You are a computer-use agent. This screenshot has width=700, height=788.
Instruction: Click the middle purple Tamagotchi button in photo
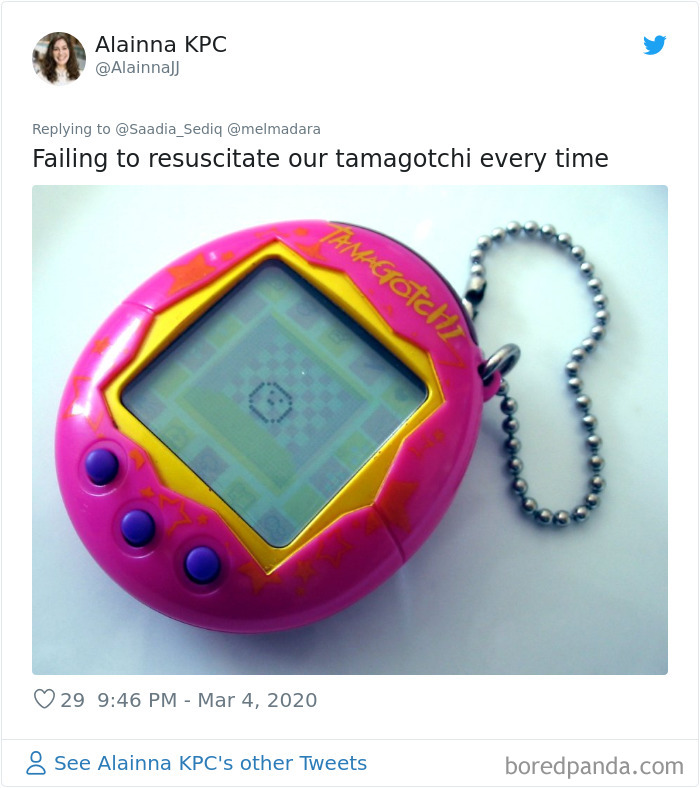[x=138, y=527]
